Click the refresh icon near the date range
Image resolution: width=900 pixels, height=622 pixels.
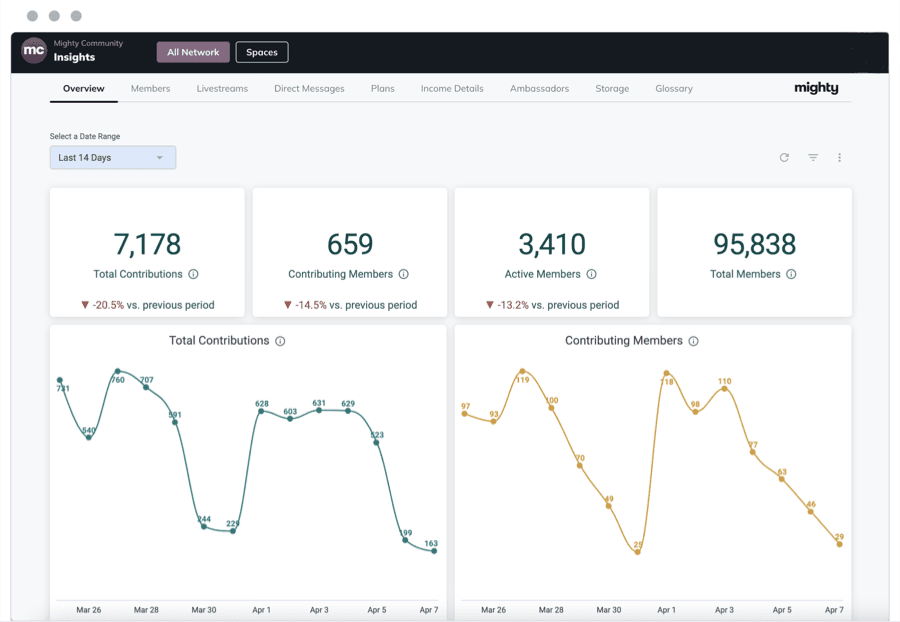[x=784, y=158]
